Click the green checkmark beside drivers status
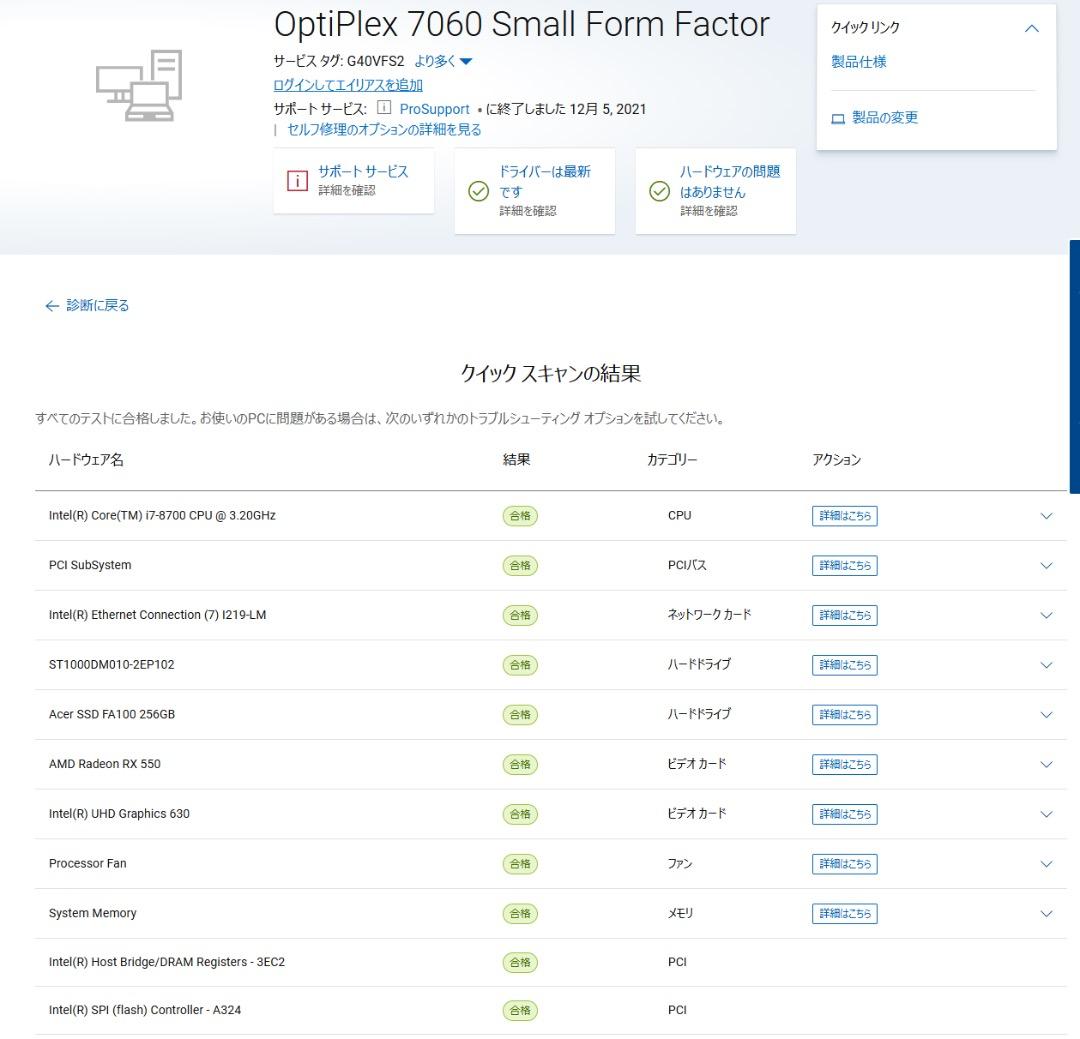Screen dimensions: 1080x1039 (479, 191)
